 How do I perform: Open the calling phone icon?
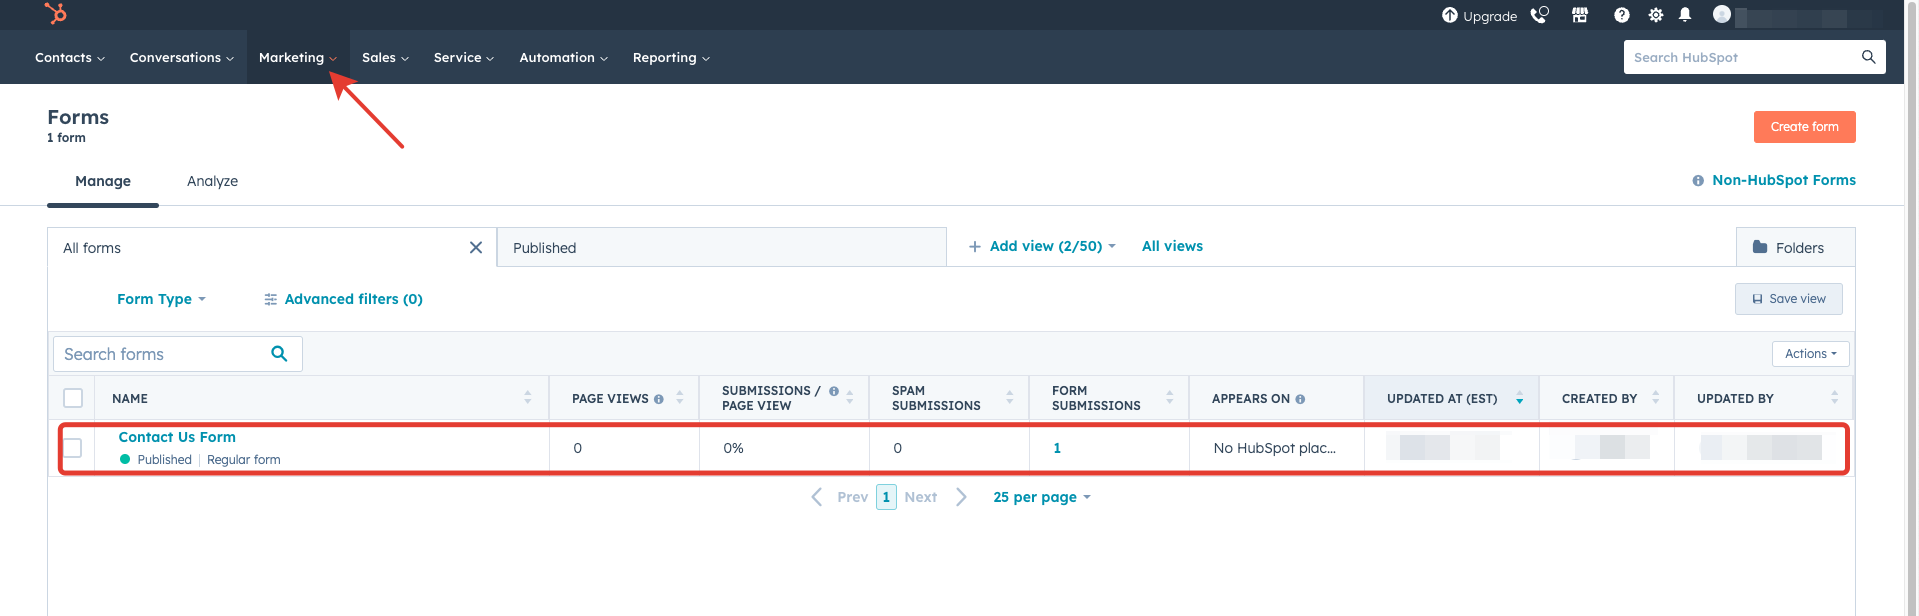tap(1539, 15)
